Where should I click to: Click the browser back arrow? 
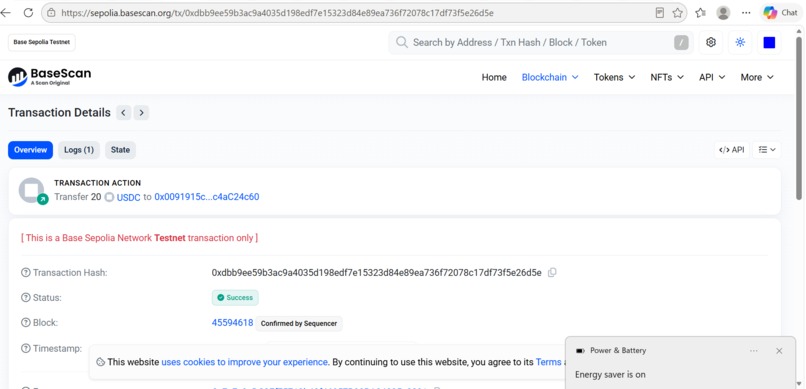pyautogui.click(x=5, y=13)
